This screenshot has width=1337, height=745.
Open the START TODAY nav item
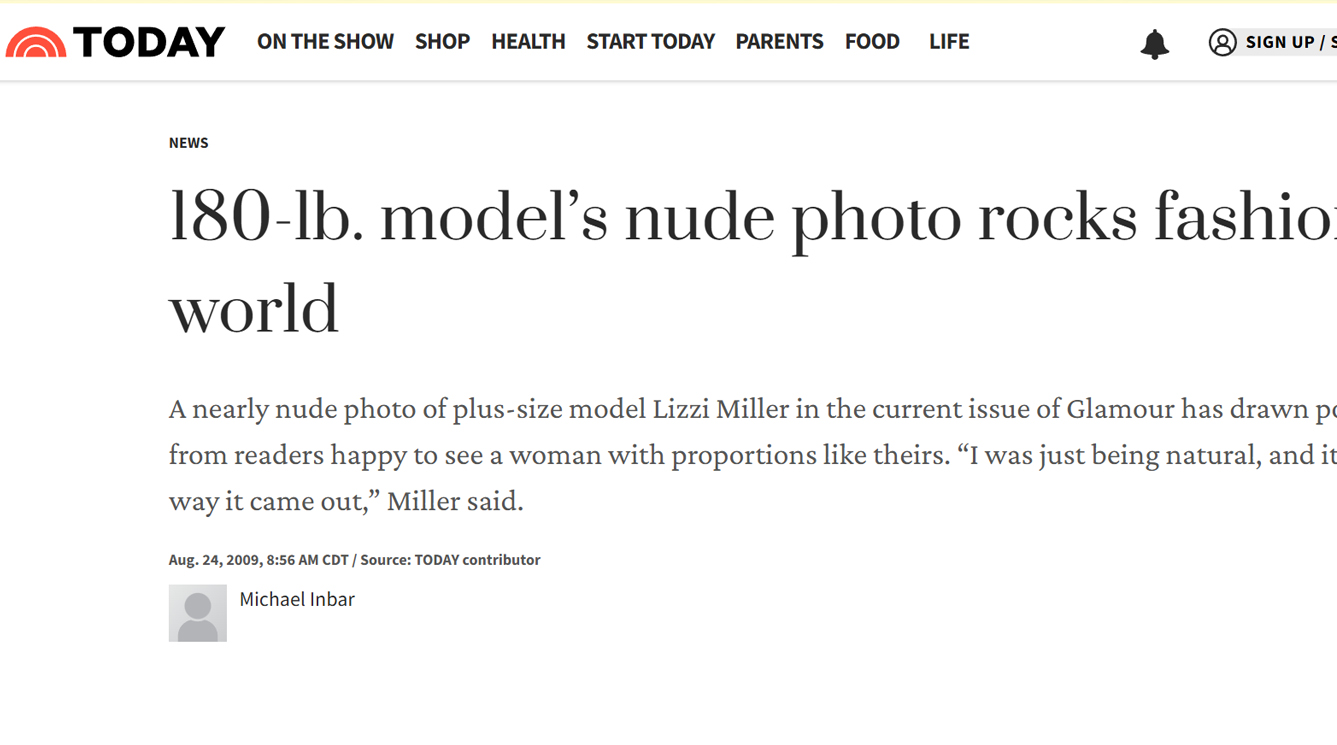pos(650,42)
